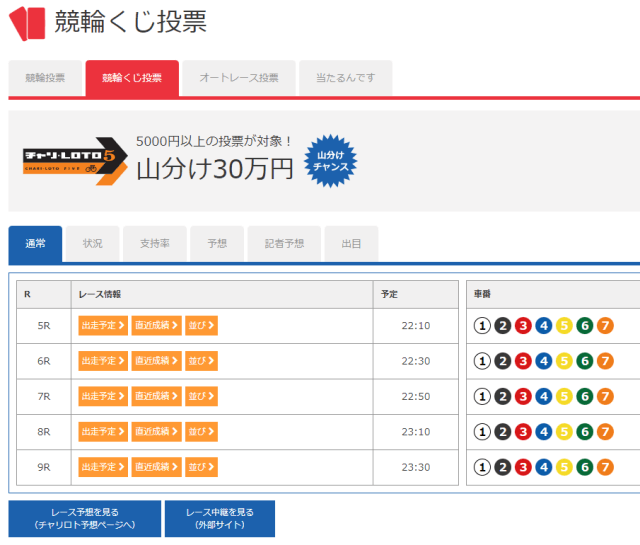Pick car number 5 in race 6R

(564, 361)
